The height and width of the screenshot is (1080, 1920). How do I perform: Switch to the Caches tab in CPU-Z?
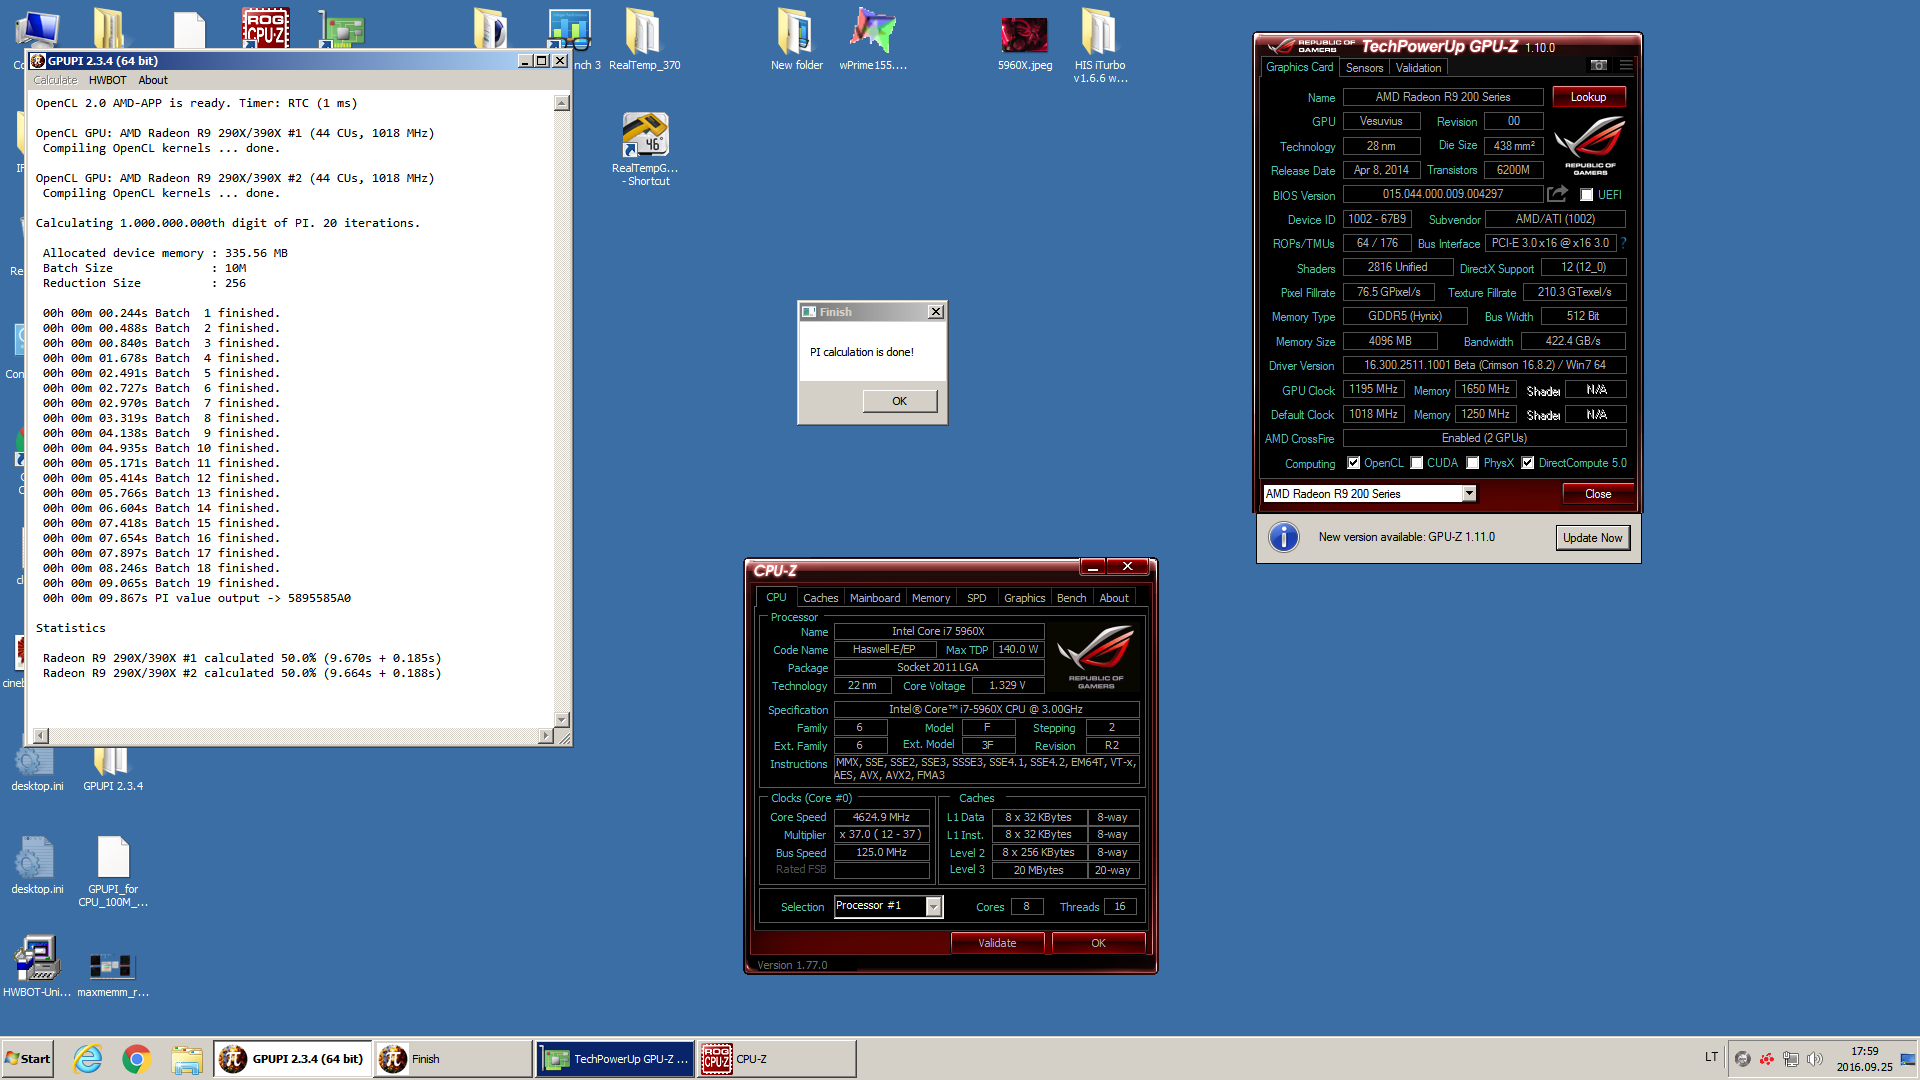coord(820,598)
